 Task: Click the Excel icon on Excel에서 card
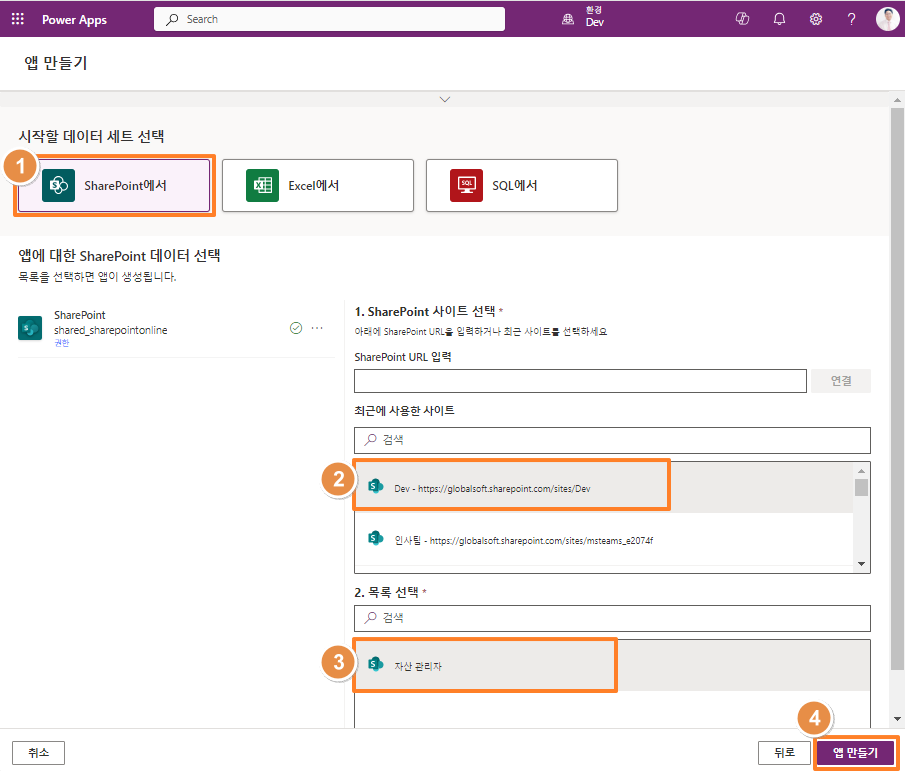[263, 185]
